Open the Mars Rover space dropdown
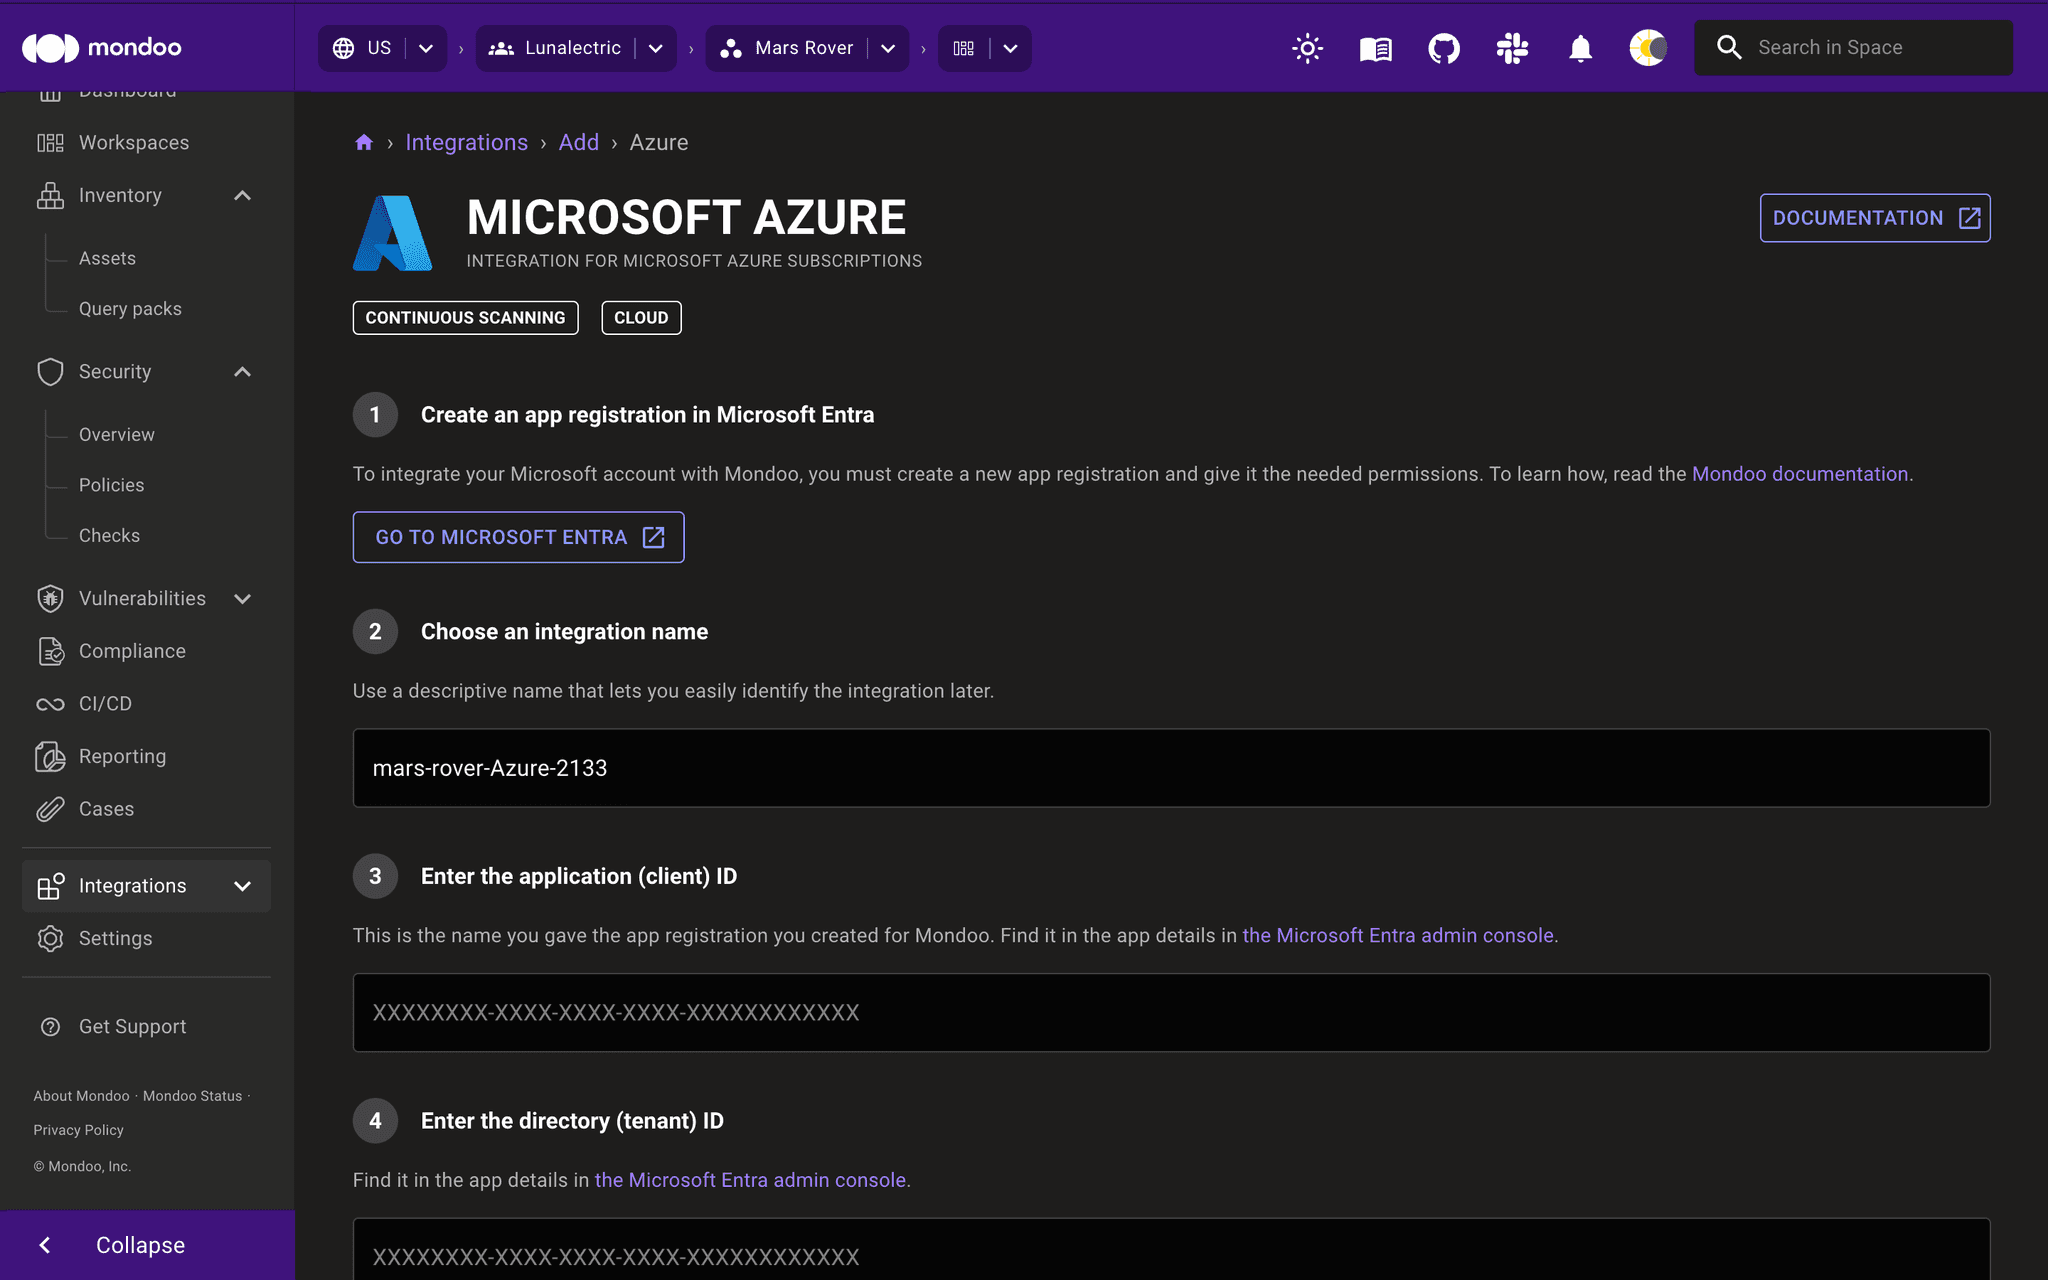The height and width of the screenshot is (1280, 2048). click(x=888, y=48)
